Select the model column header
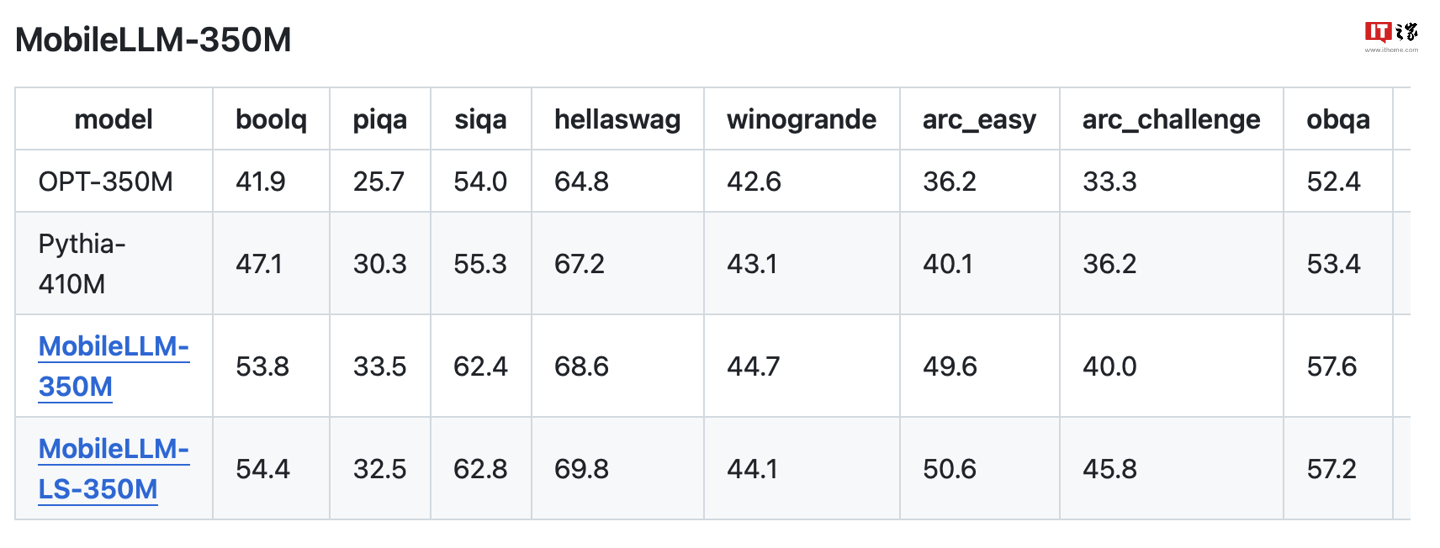This screenshot has width=1440, height=548. click(x=113, y=120)
